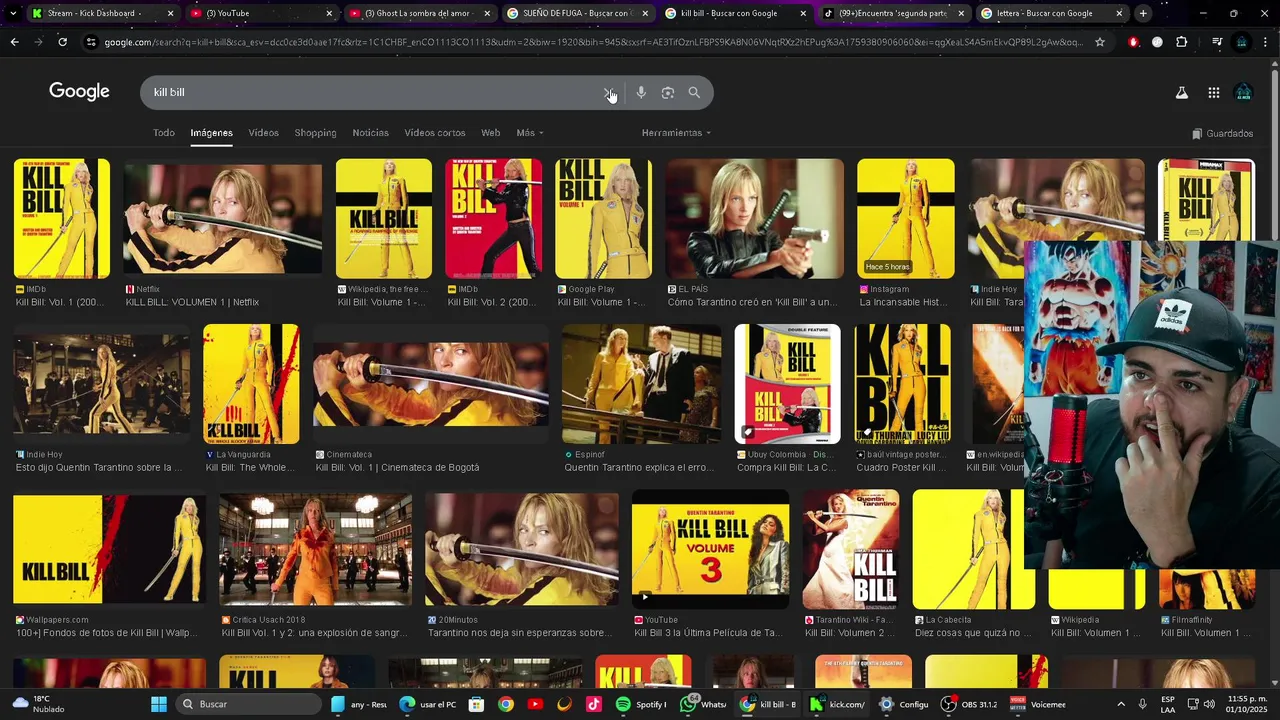The image size is (1280, 720).
Task: Open Google Lens image search
Action: pyautogui.click(x=668, y=93)
